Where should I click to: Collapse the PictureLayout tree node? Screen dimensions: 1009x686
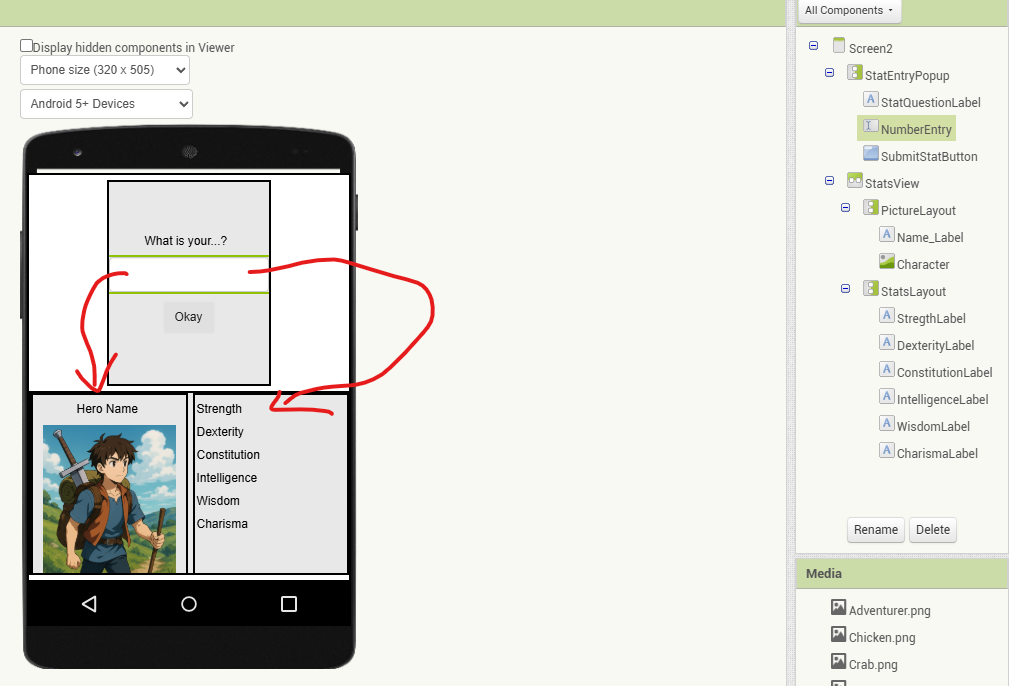tap(846, 208)
